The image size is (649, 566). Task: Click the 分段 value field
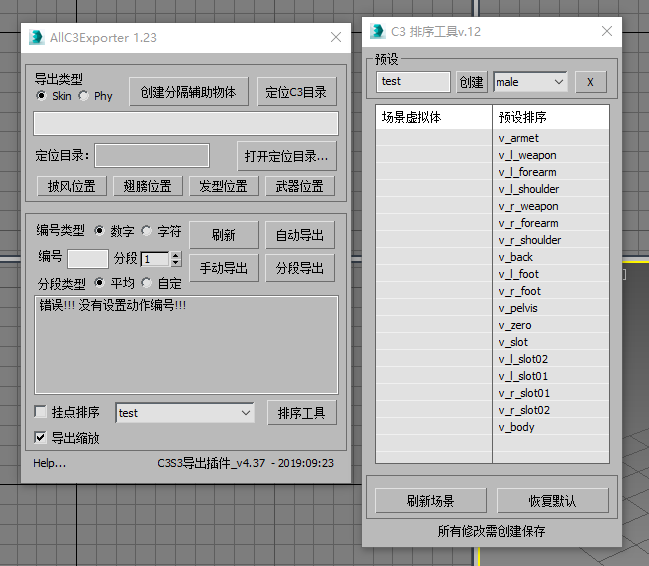(x=155, y=259)
